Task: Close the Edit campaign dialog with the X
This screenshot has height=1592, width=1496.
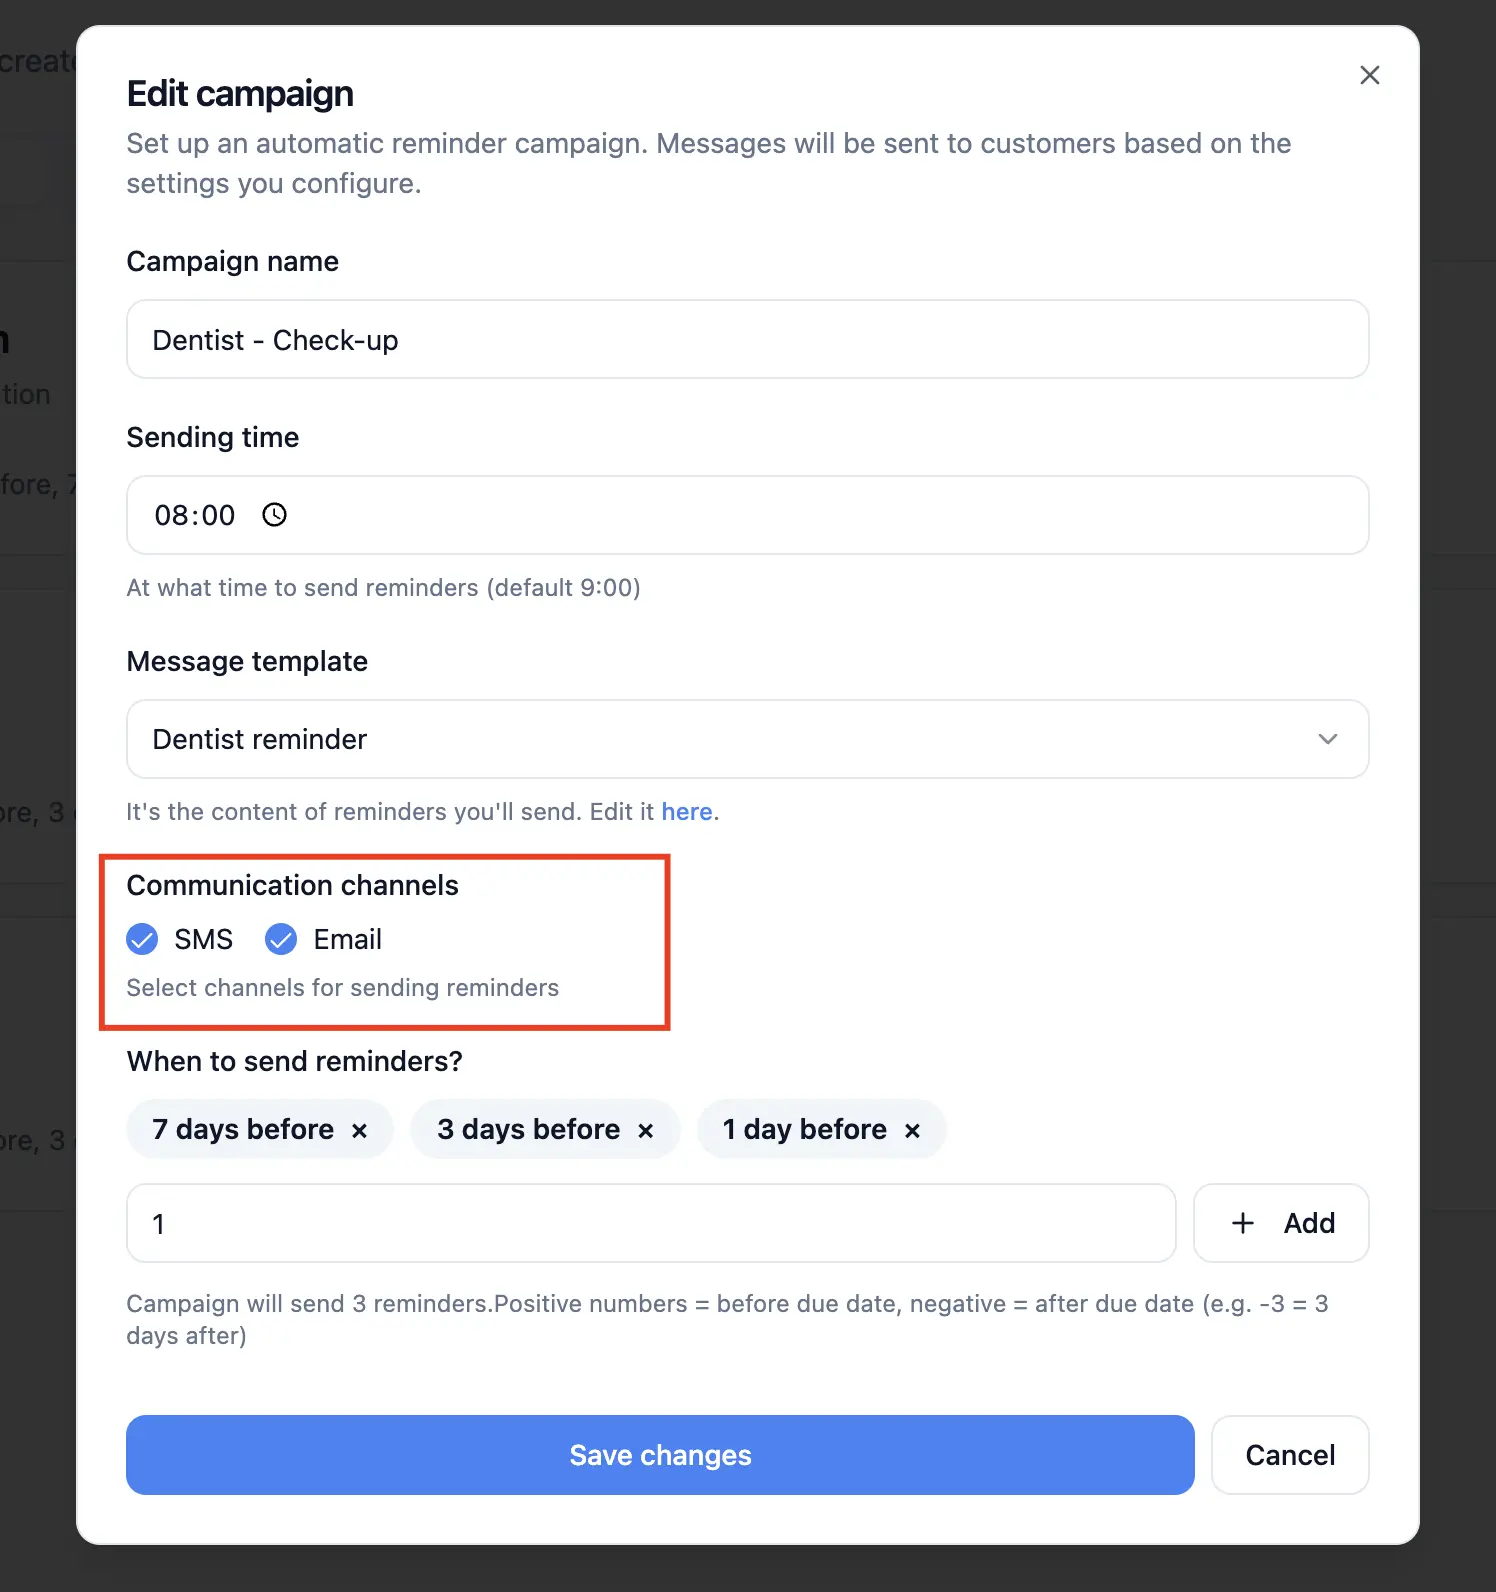Action: [1369, 74]
